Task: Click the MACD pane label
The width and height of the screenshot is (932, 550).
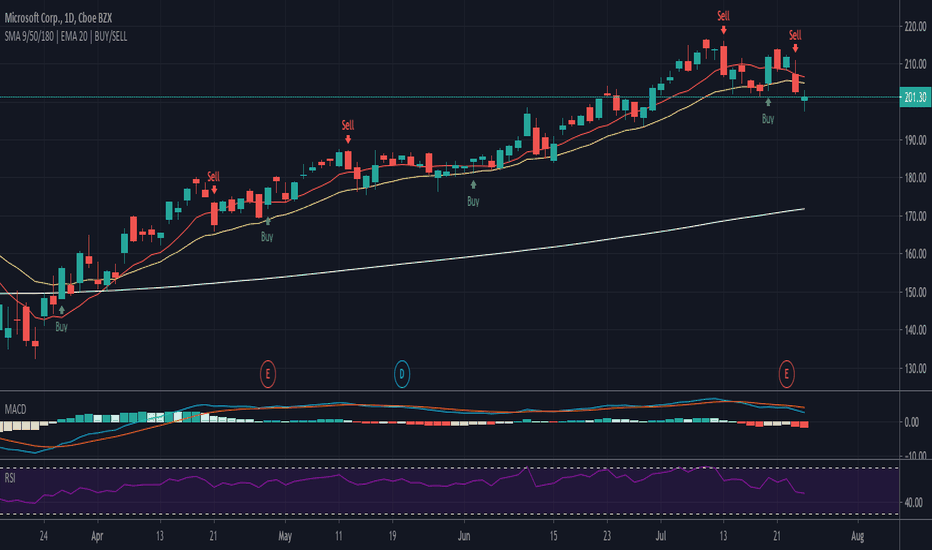Action: click(15, 409)
